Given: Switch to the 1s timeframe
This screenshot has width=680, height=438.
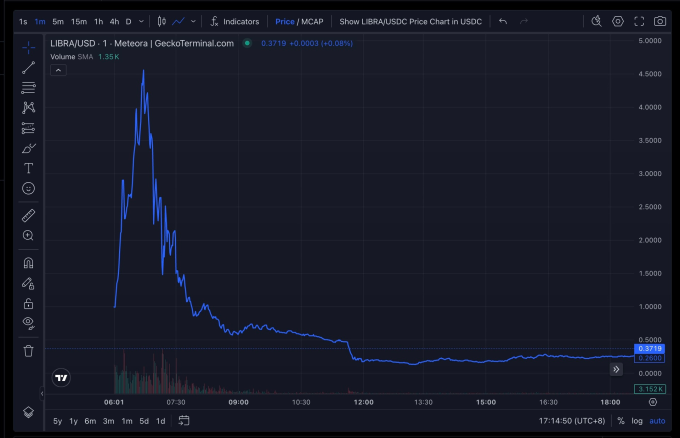Looking at the screenshot, I should 23,22.
